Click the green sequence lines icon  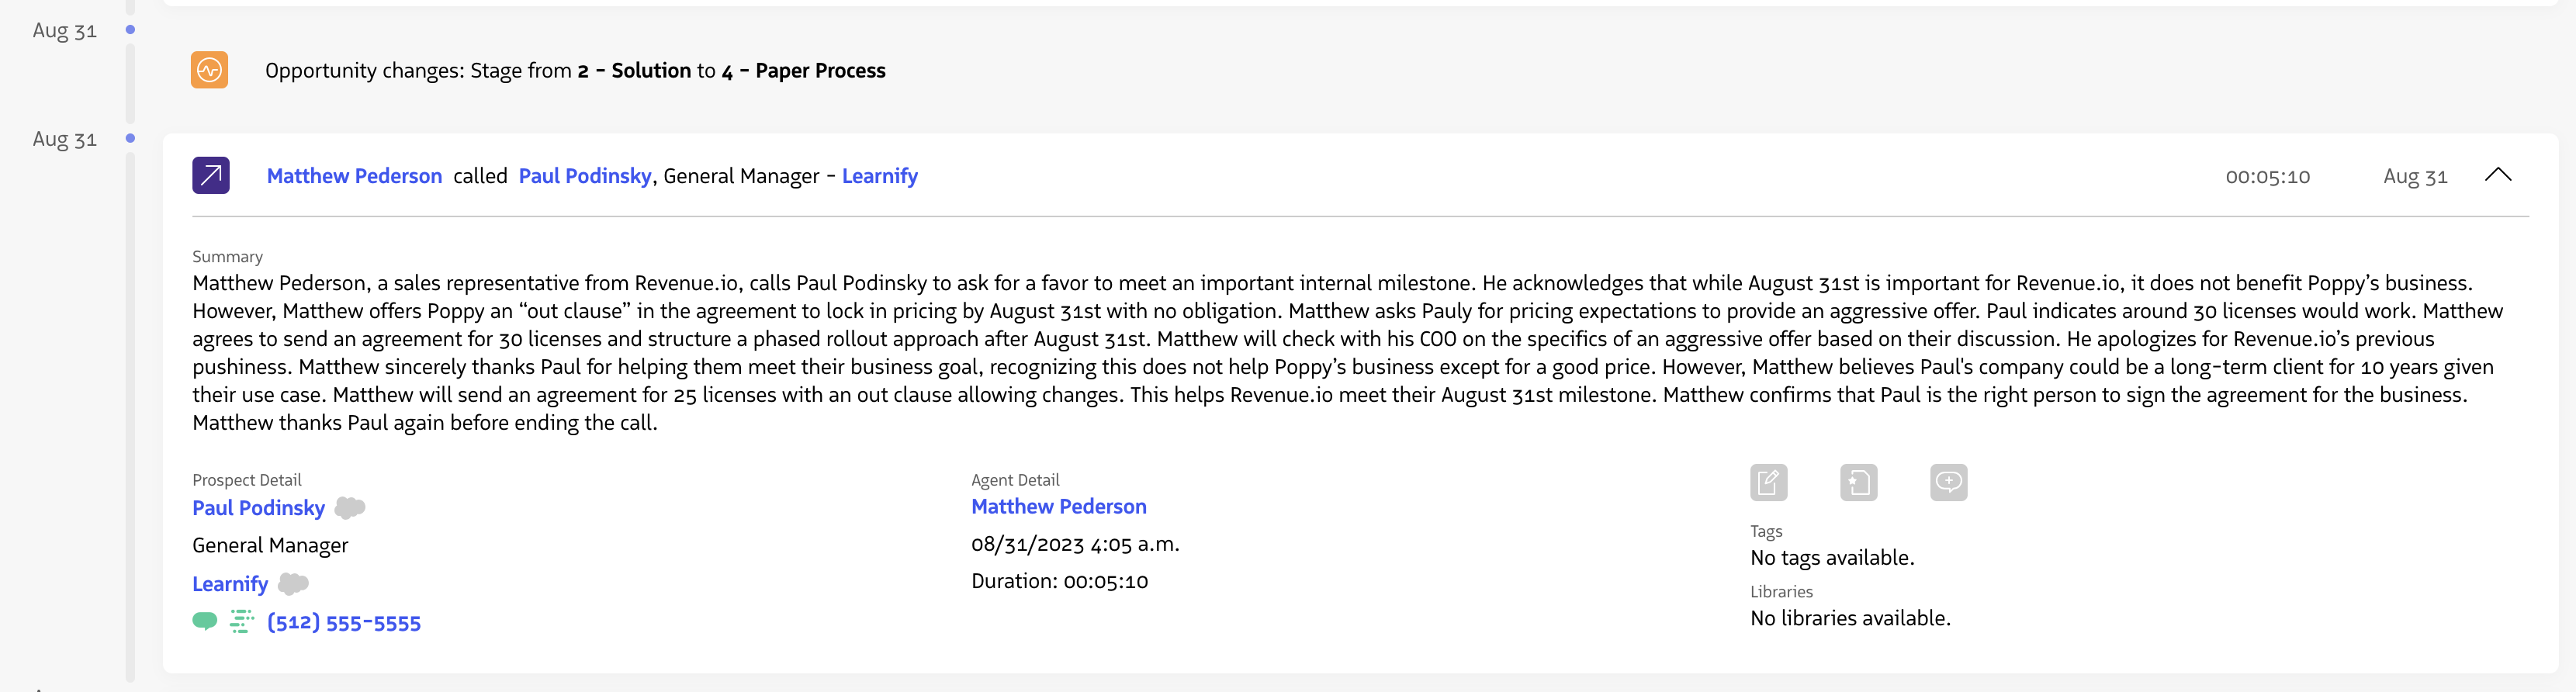pos(242,622)
